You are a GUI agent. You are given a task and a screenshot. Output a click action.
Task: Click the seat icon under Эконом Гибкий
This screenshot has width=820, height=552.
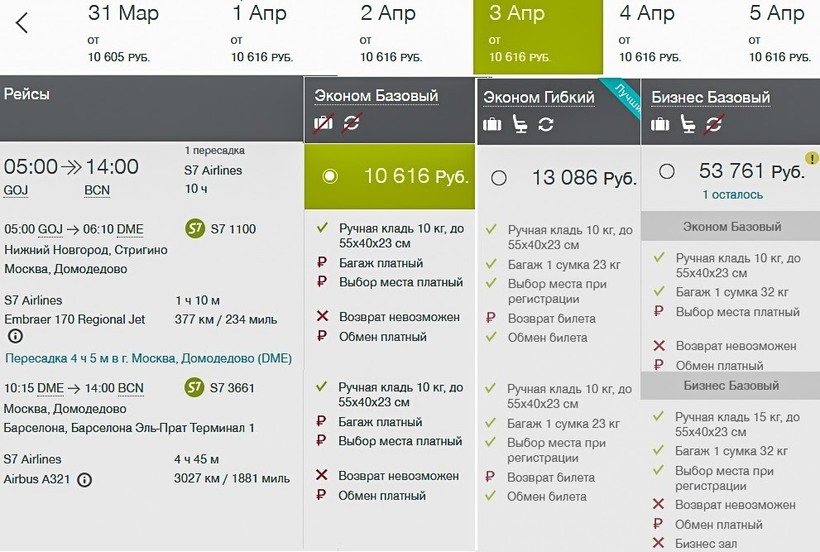pyautogui.click(x=519, y=124)
